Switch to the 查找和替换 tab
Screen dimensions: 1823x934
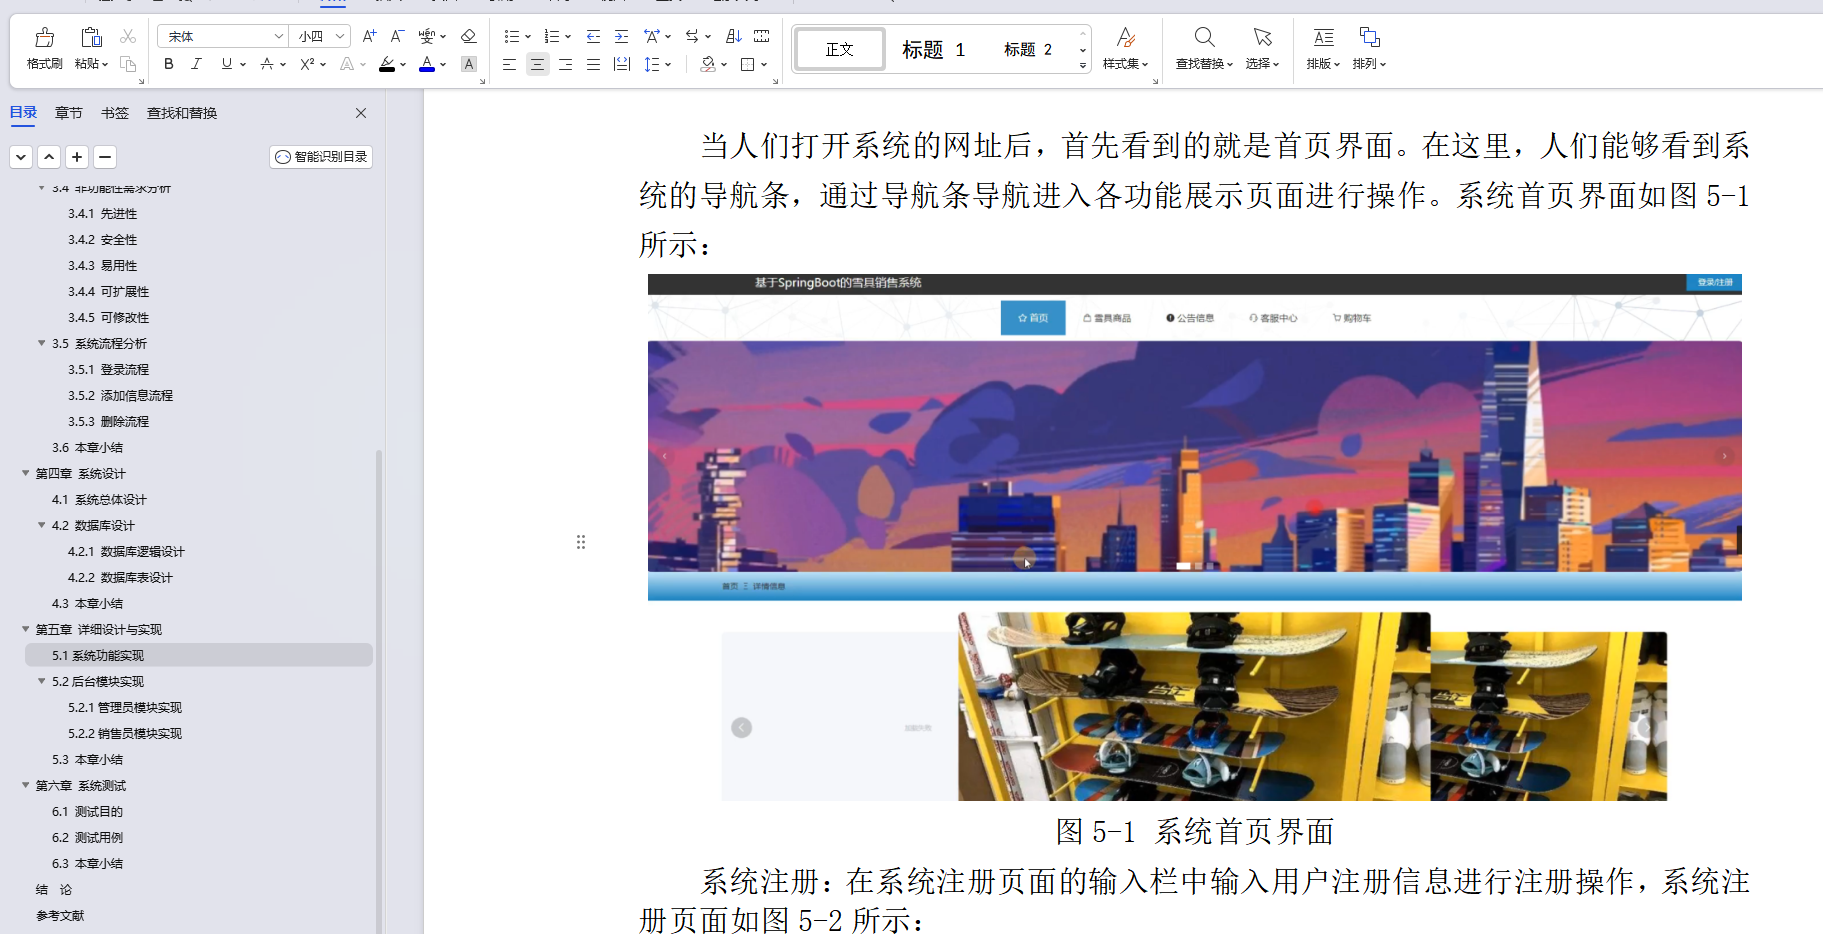click(182, 113)
